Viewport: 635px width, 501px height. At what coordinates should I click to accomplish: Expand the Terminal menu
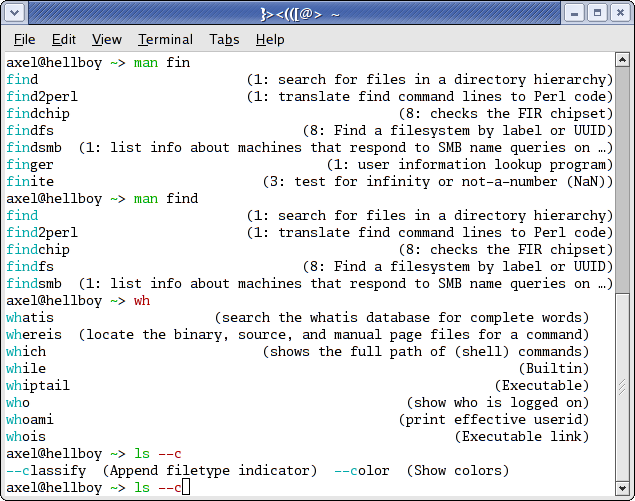pos(165,39)
